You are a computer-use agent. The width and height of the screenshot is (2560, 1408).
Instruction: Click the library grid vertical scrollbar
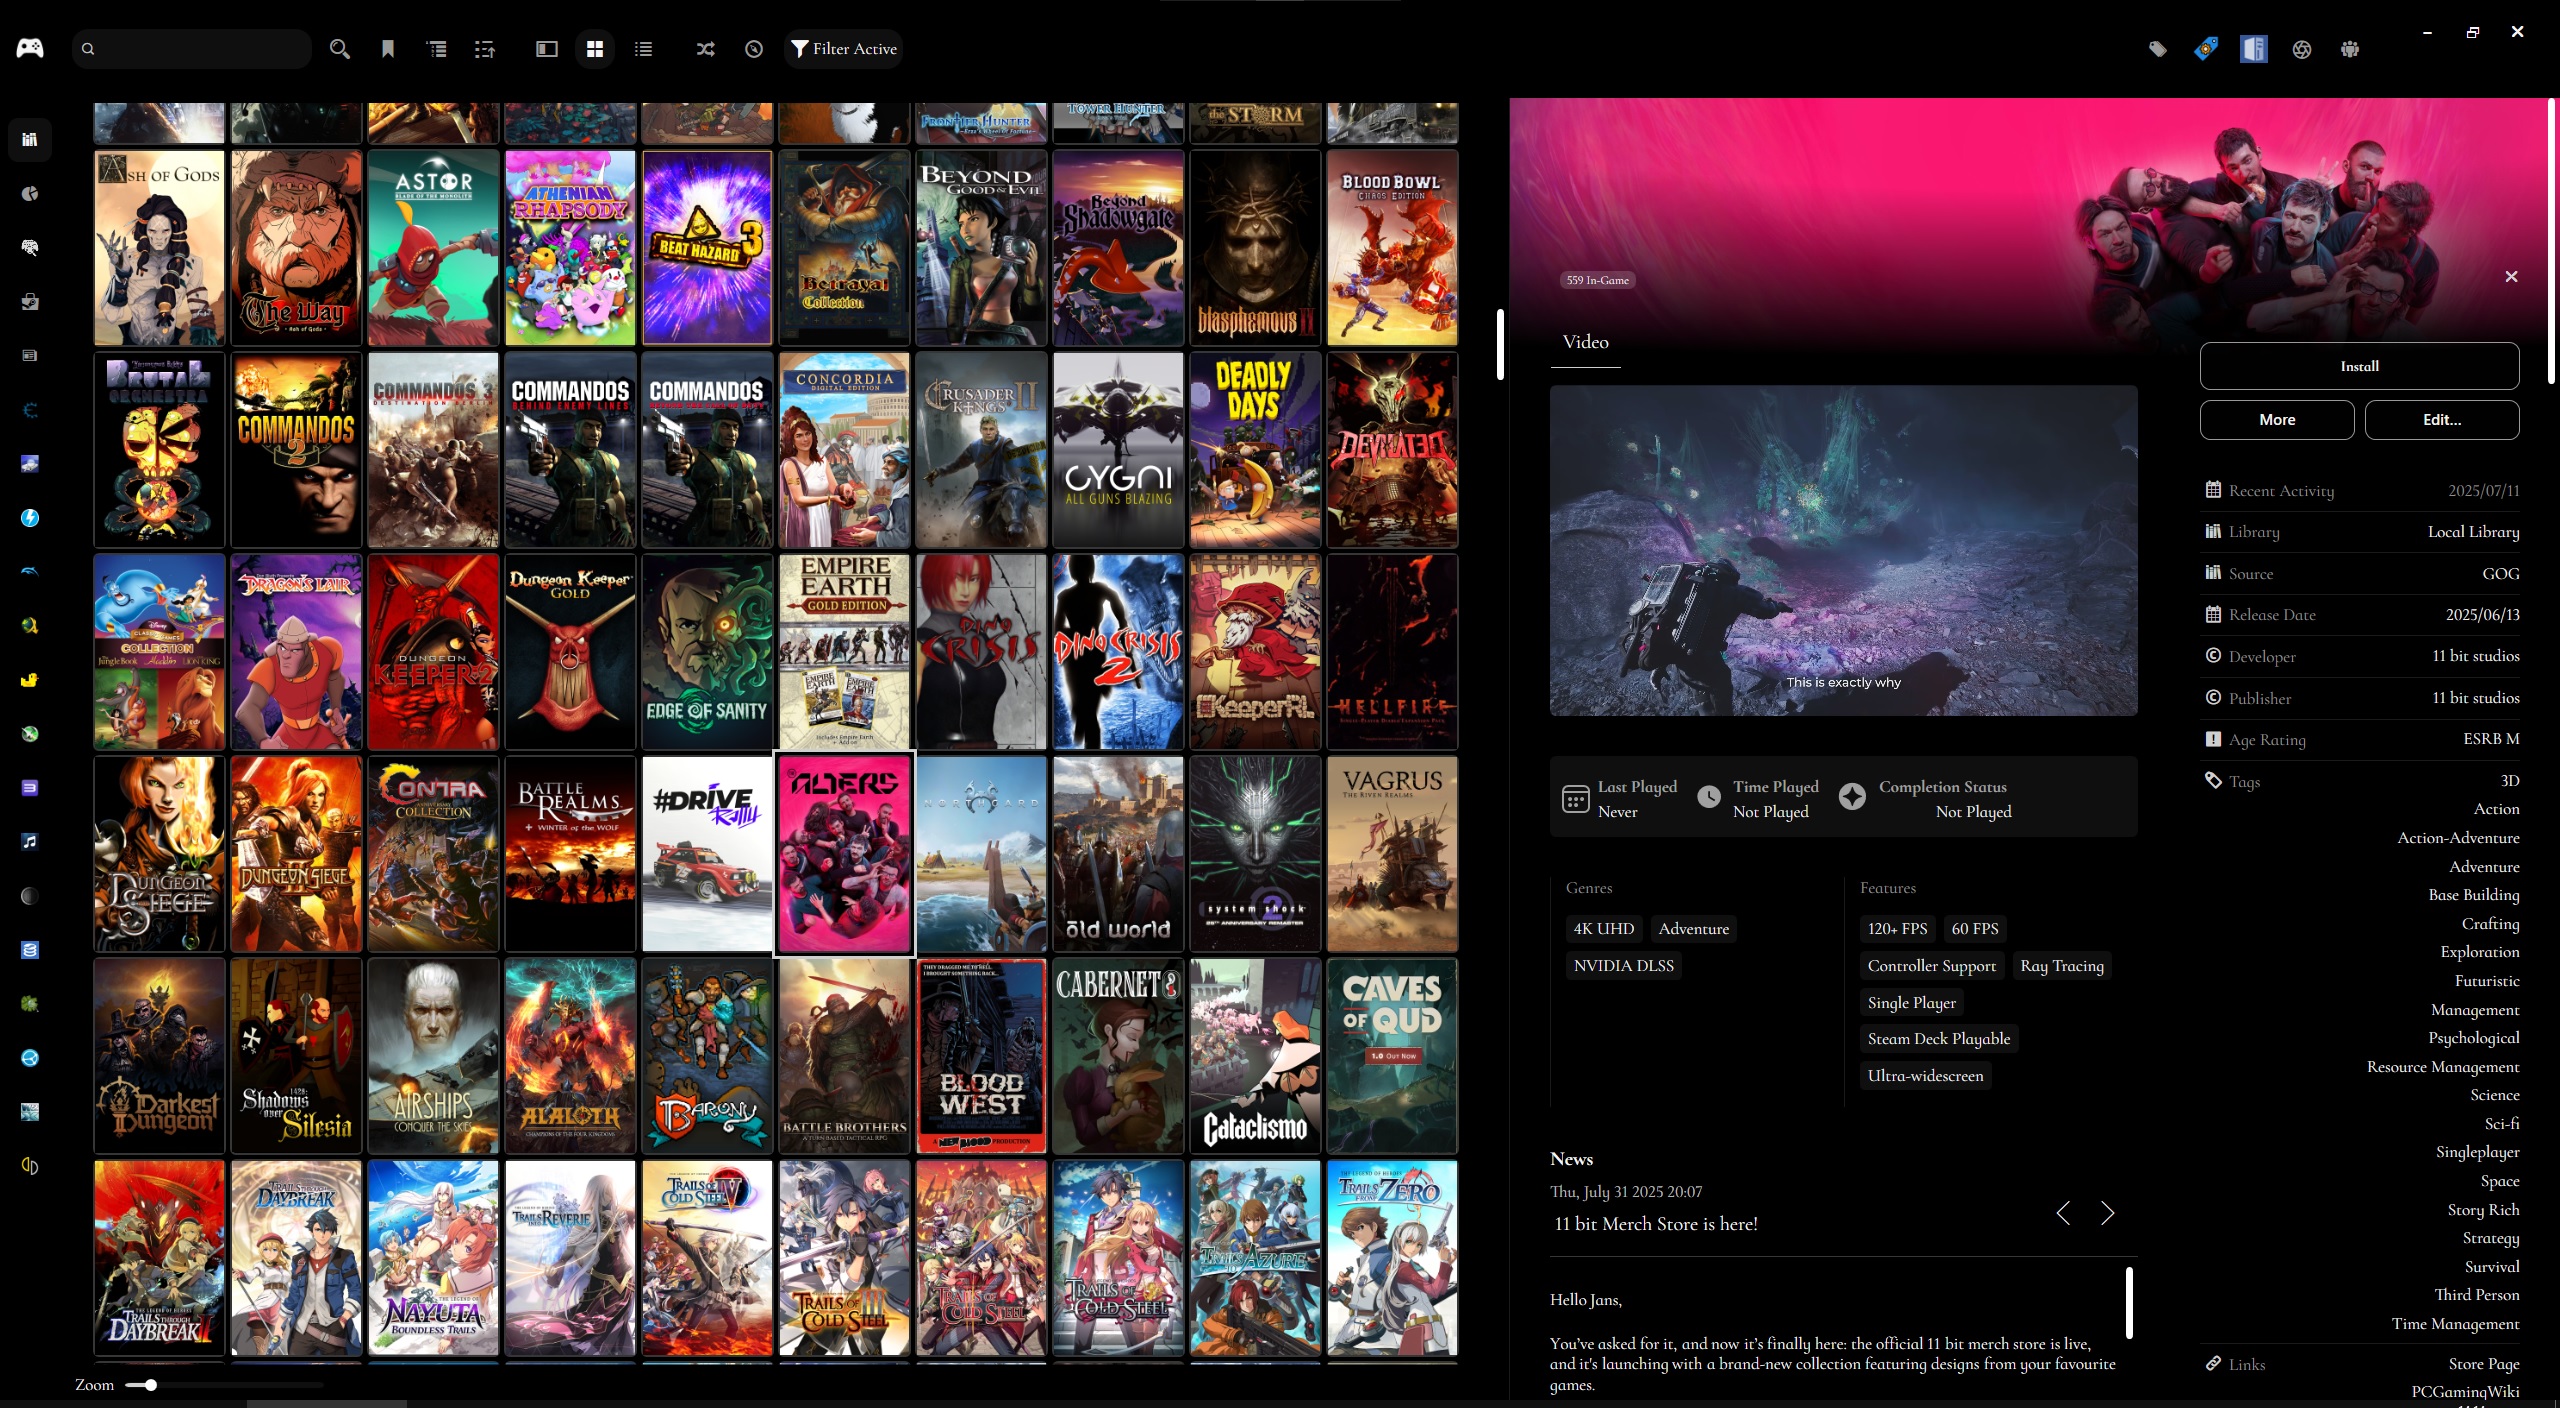point(1500,344)
